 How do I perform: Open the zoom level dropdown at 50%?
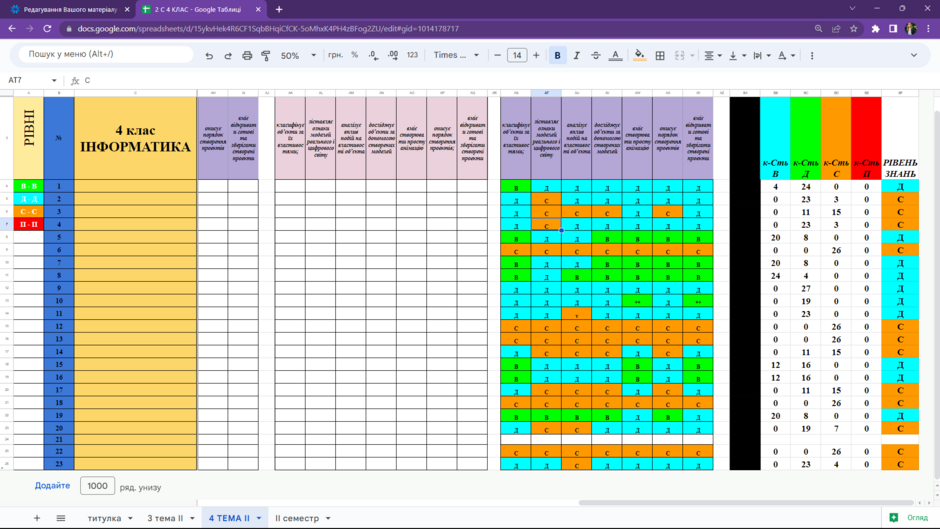tap(298, 55)
